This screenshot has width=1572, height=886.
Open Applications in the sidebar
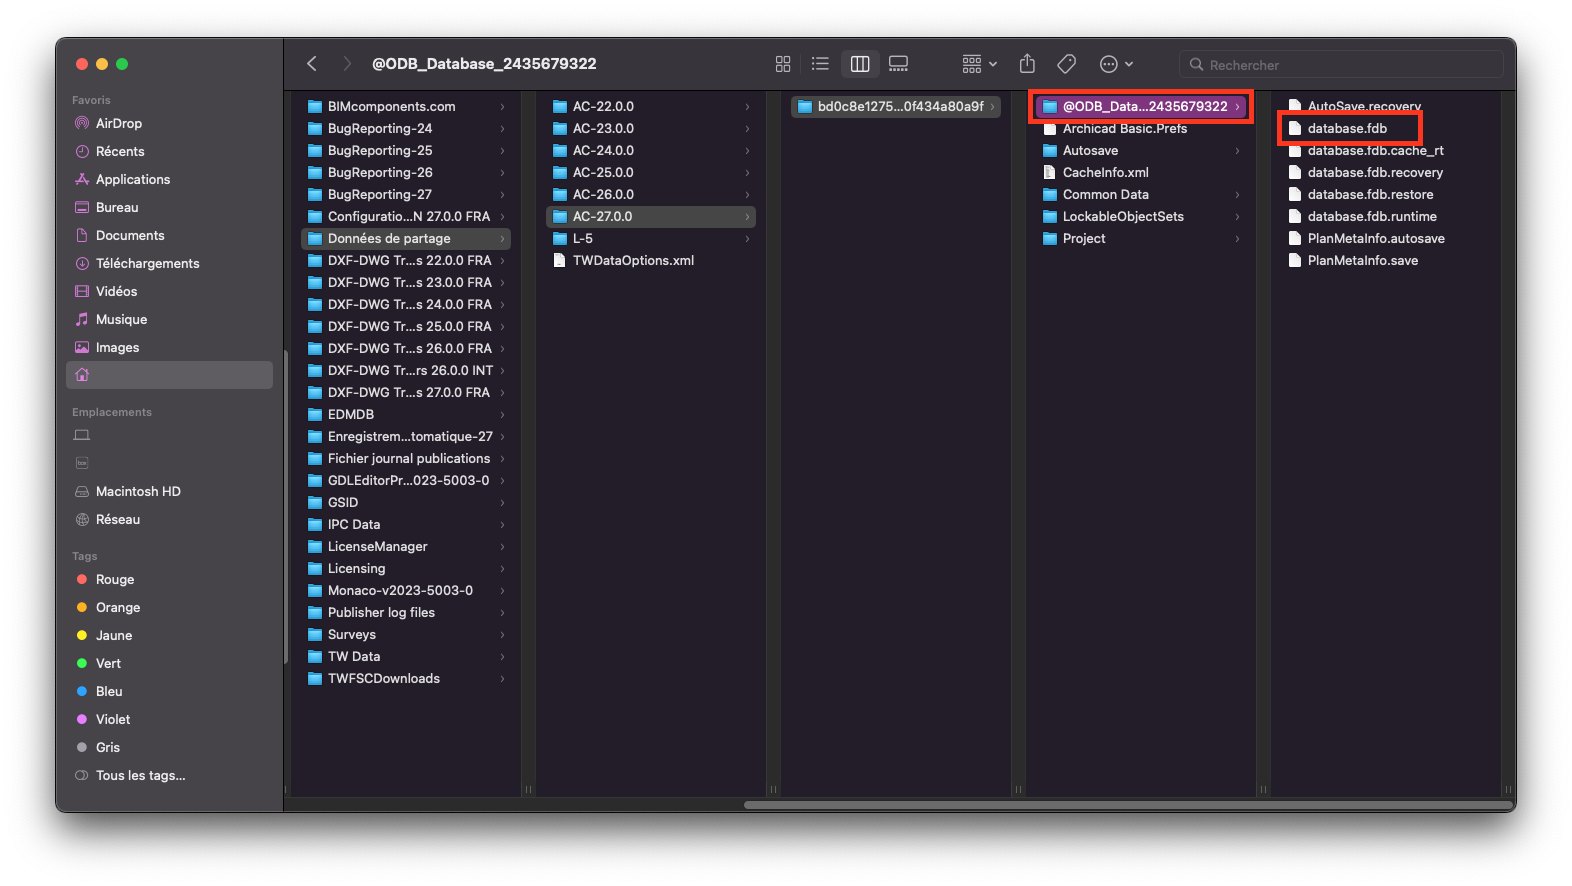pyautogui.click(x=169, y=179)
